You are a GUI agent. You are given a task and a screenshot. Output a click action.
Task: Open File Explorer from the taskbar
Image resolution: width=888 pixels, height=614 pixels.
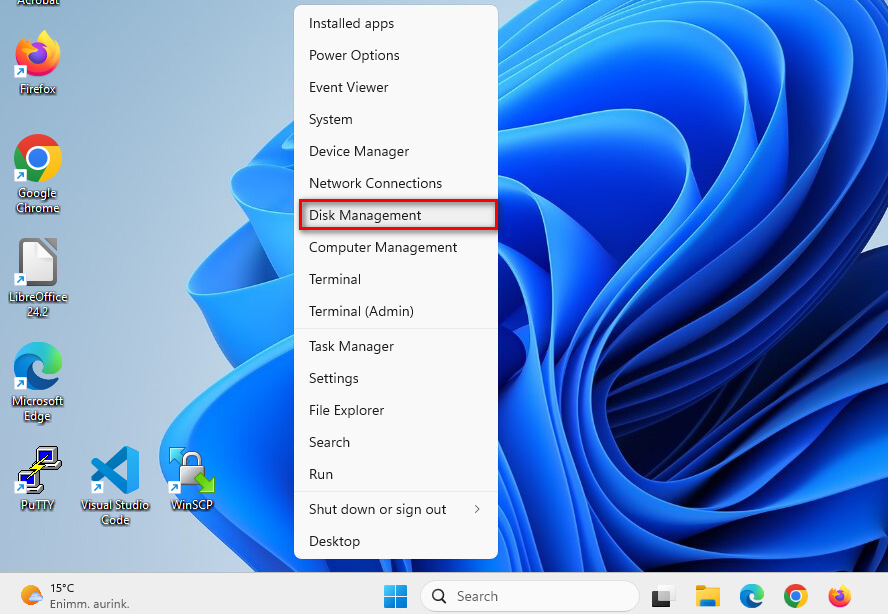708,595
